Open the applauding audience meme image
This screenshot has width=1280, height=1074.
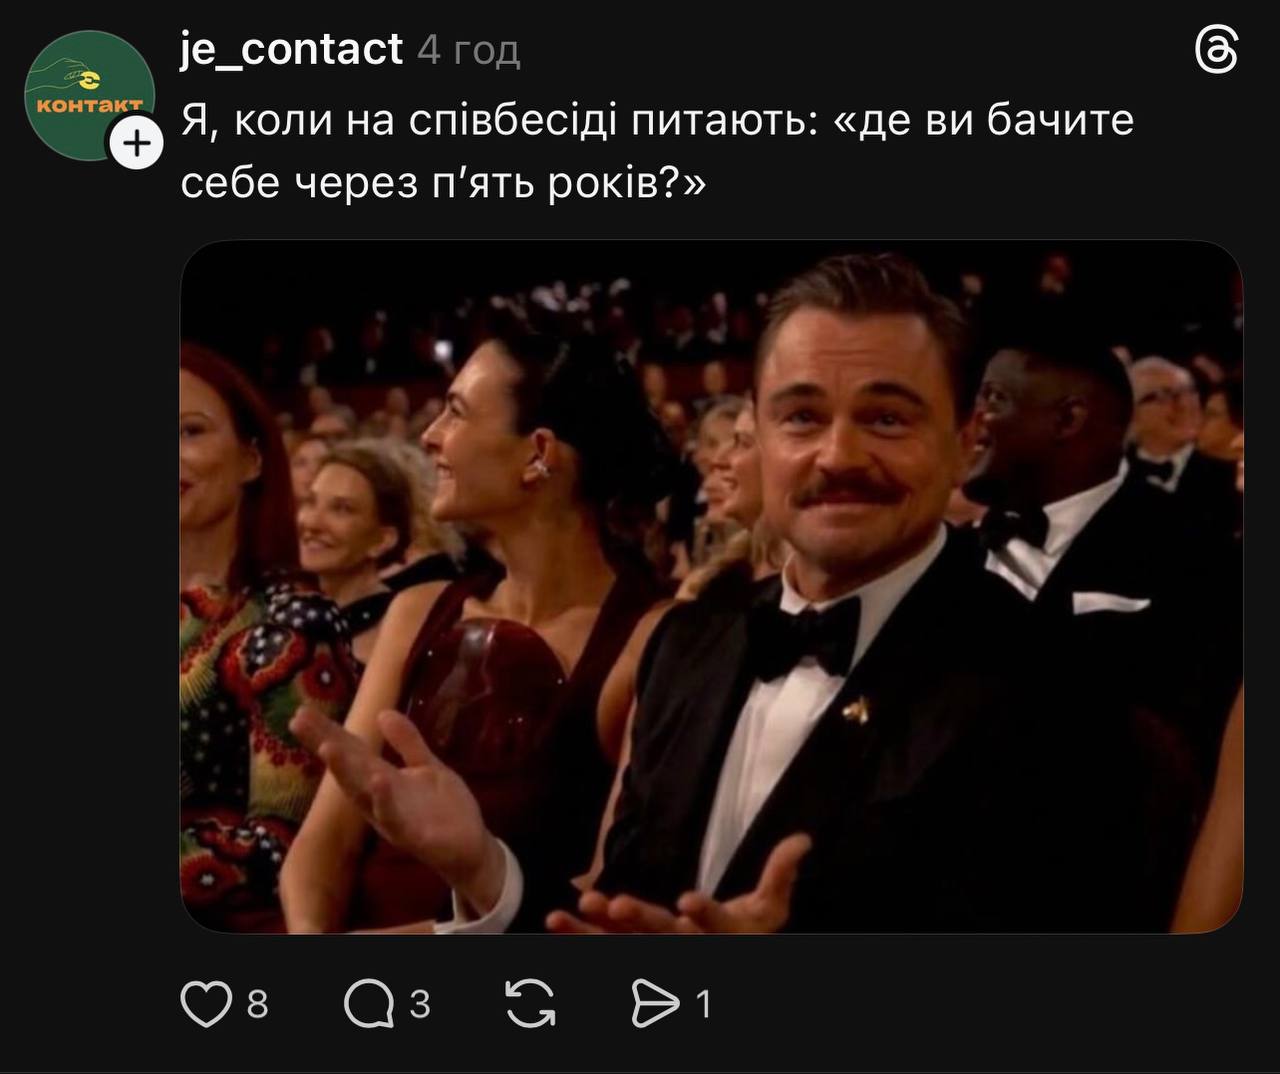click(x=711, y=587)
